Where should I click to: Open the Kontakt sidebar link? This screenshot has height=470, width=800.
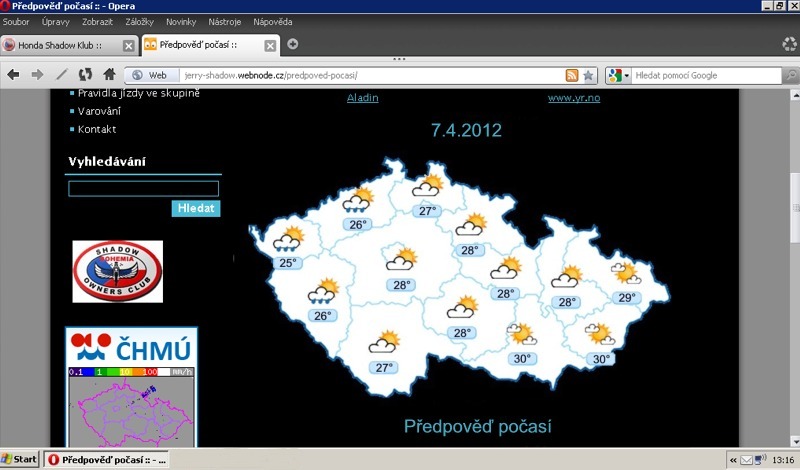[97, 129]
